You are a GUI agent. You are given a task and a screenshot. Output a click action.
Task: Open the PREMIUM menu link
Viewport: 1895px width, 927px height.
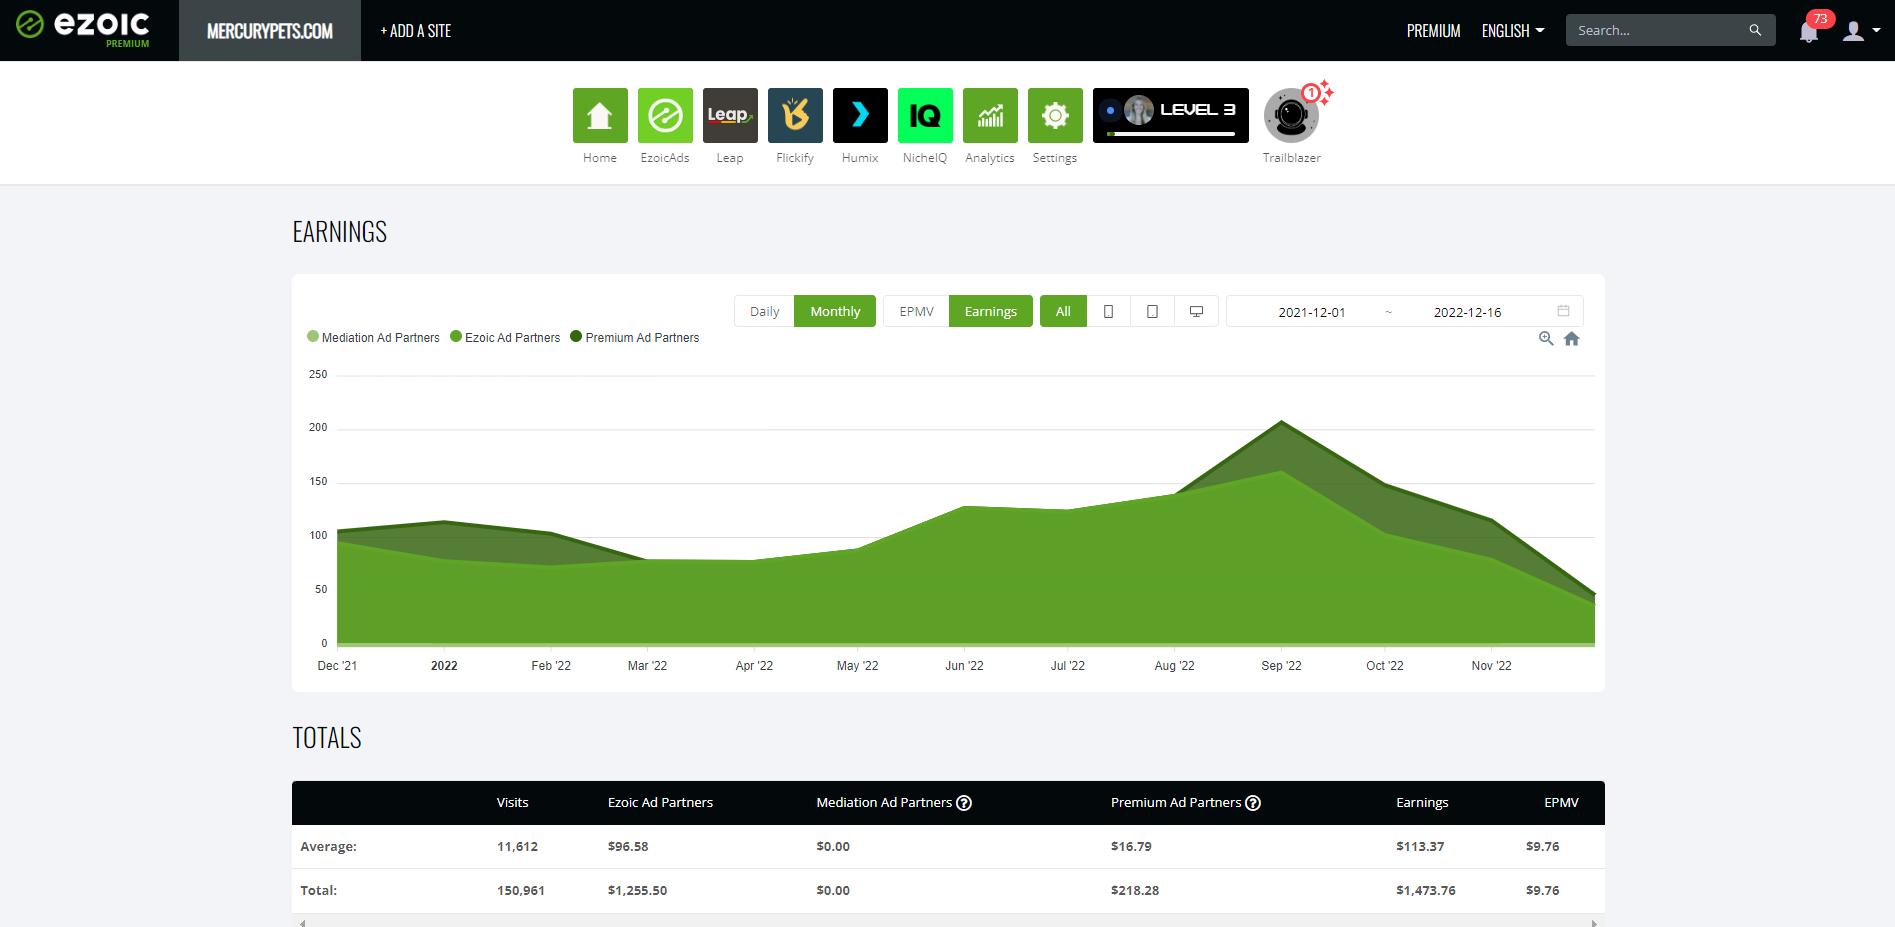(1433, 31)
